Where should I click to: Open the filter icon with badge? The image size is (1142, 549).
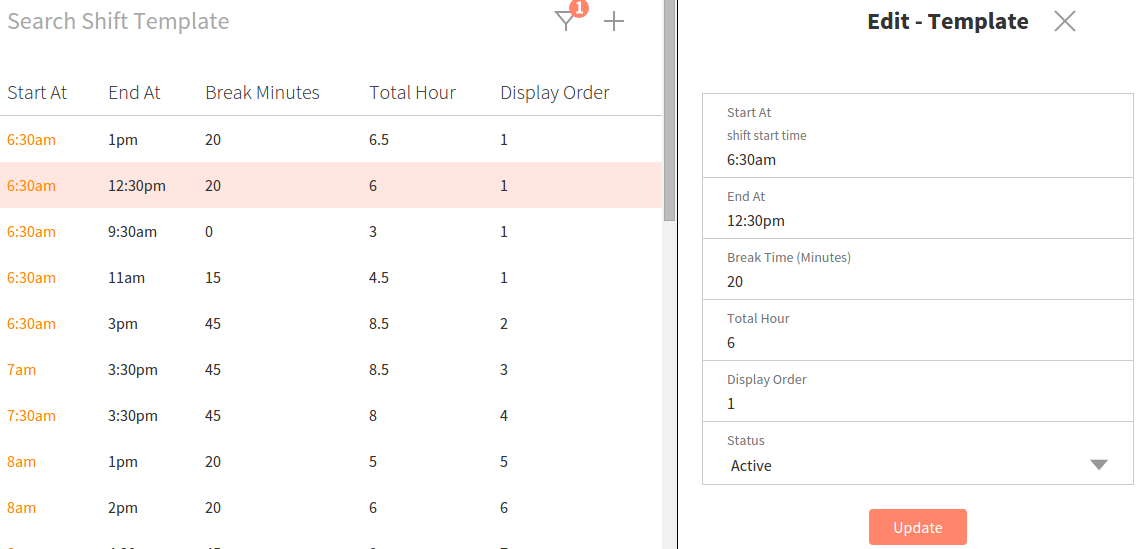tap(566, 21)
